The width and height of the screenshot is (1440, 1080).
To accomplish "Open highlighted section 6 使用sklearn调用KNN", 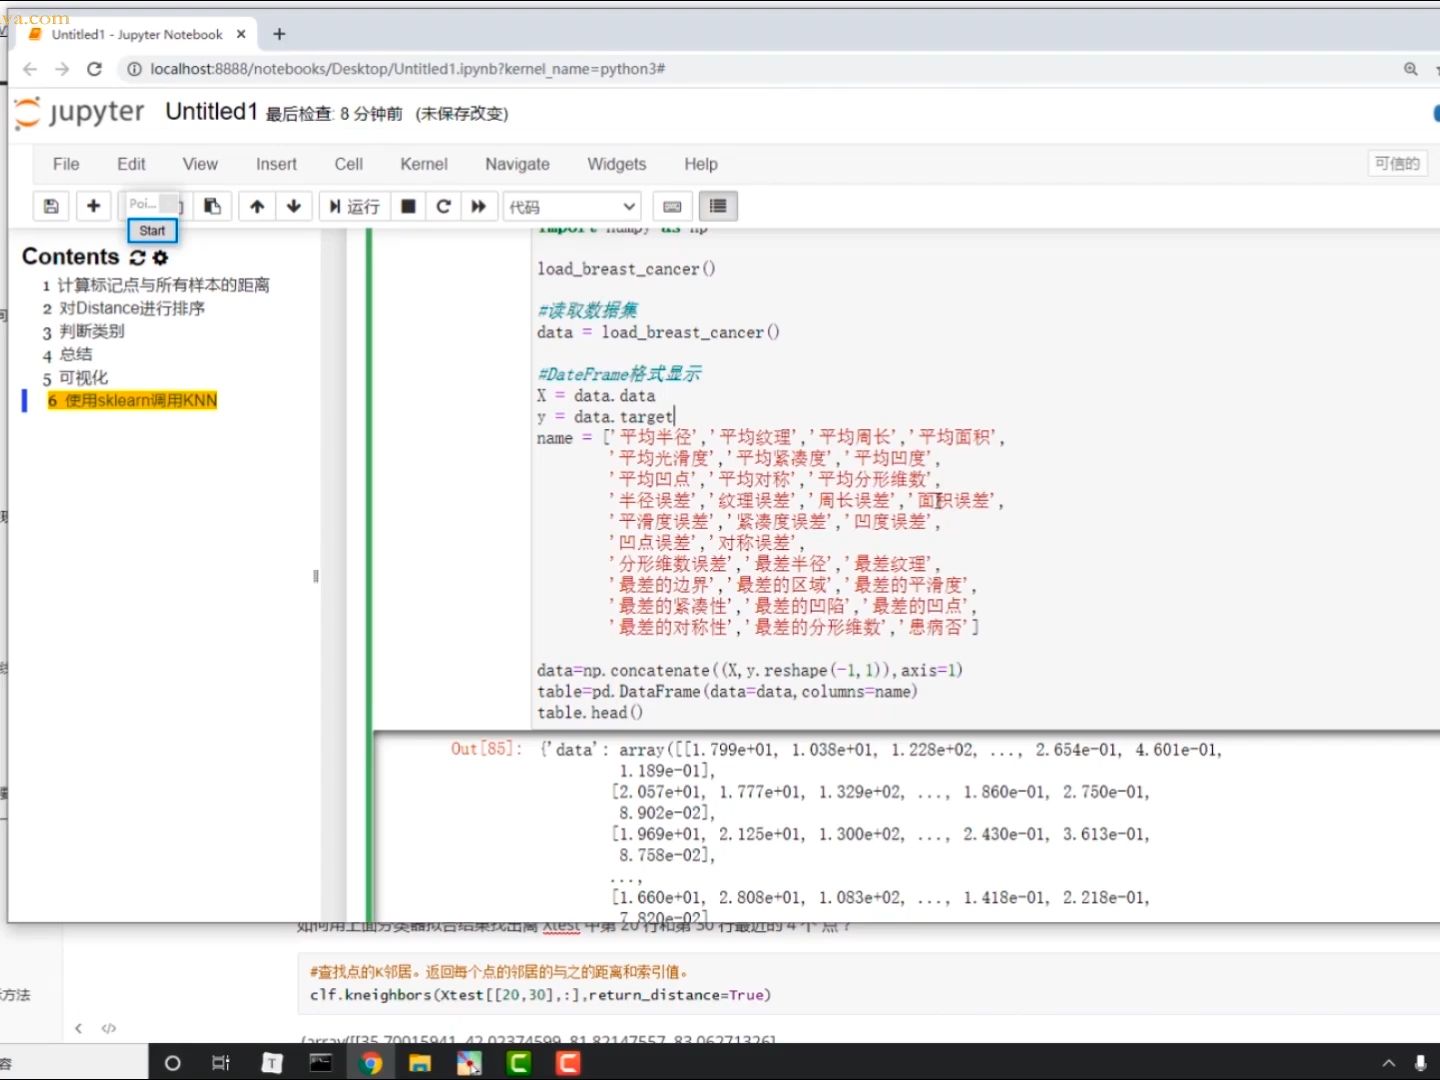I will pyautogui.click(x=132, y=401).
